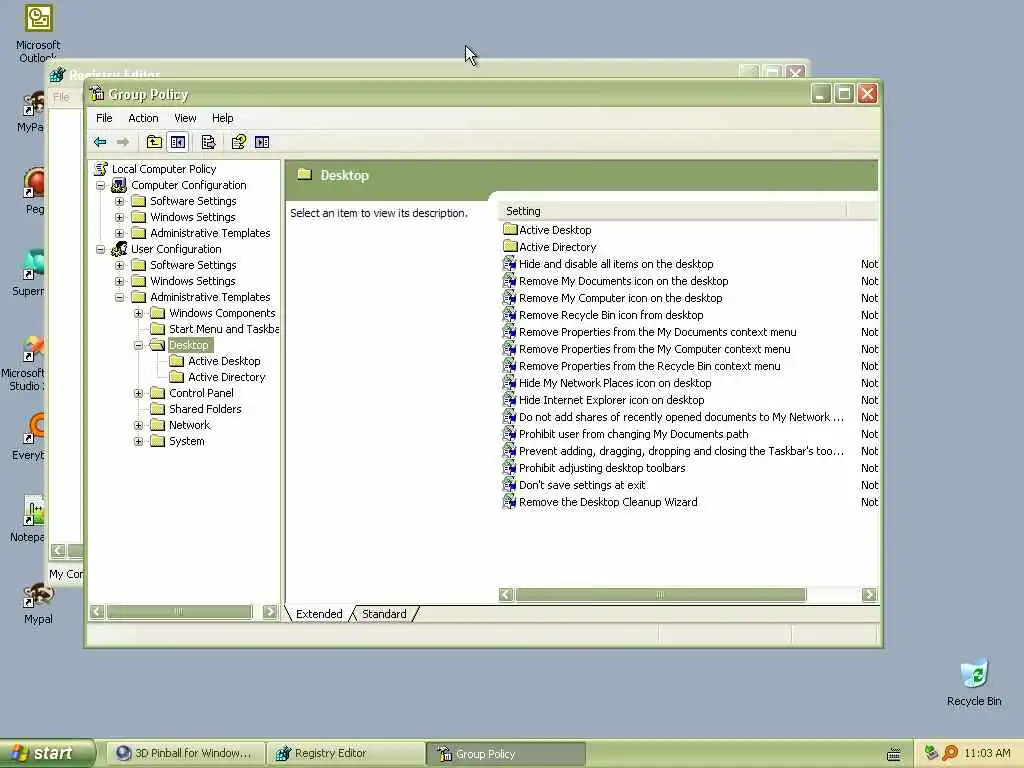Select 'Remove the Desktop Cleanup Wizard' setting
1024x768 pixels.
[x=608, y=502]
